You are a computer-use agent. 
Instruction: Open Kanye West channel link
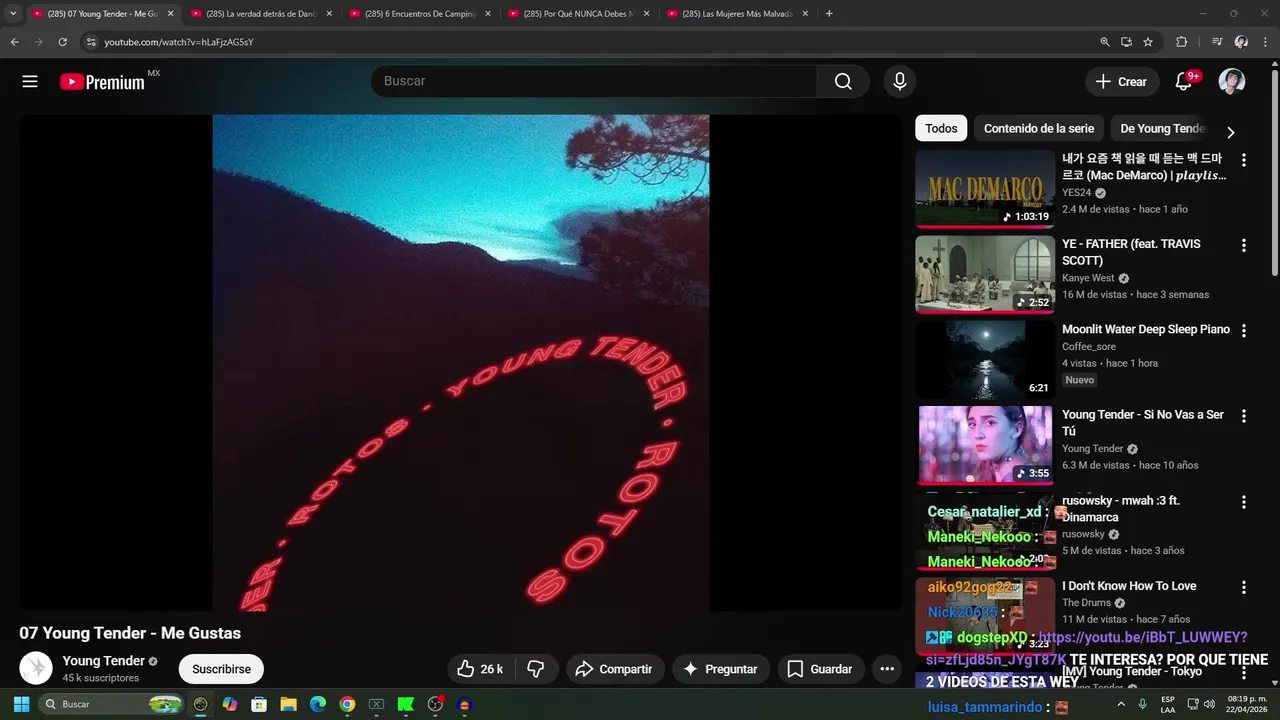pos(1088,278)
